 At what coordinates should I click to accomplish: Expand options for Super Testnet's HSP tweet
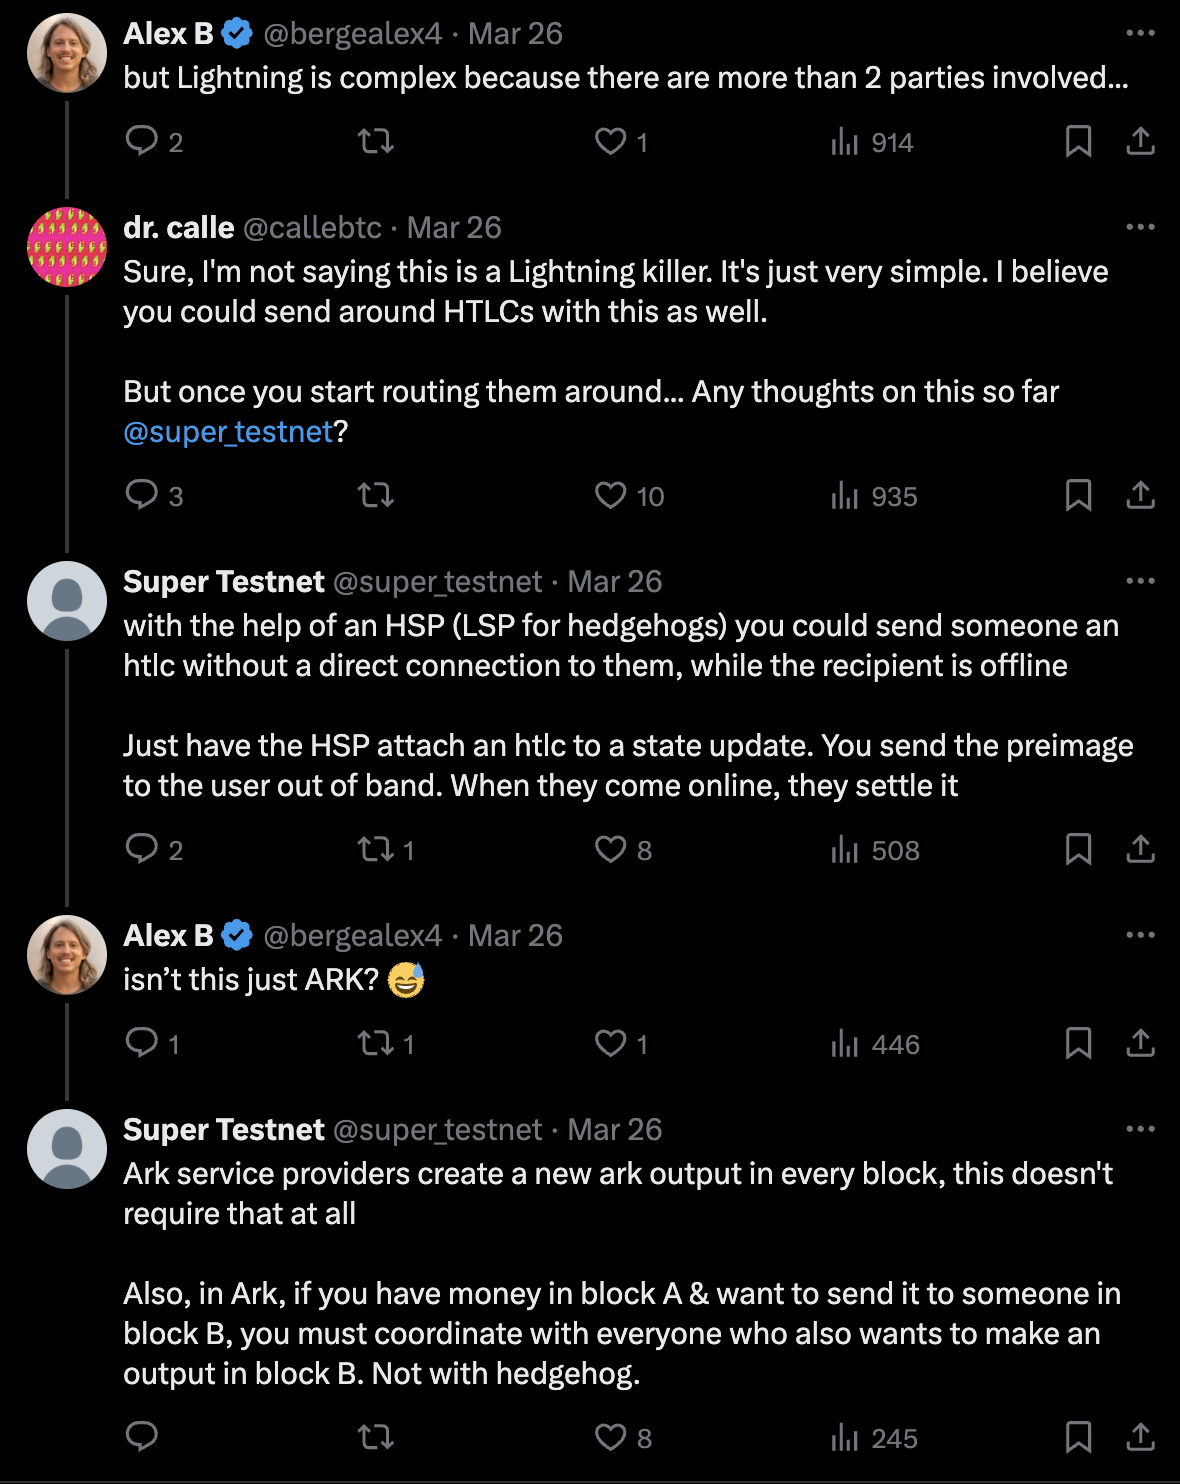tap(1140, 581)
